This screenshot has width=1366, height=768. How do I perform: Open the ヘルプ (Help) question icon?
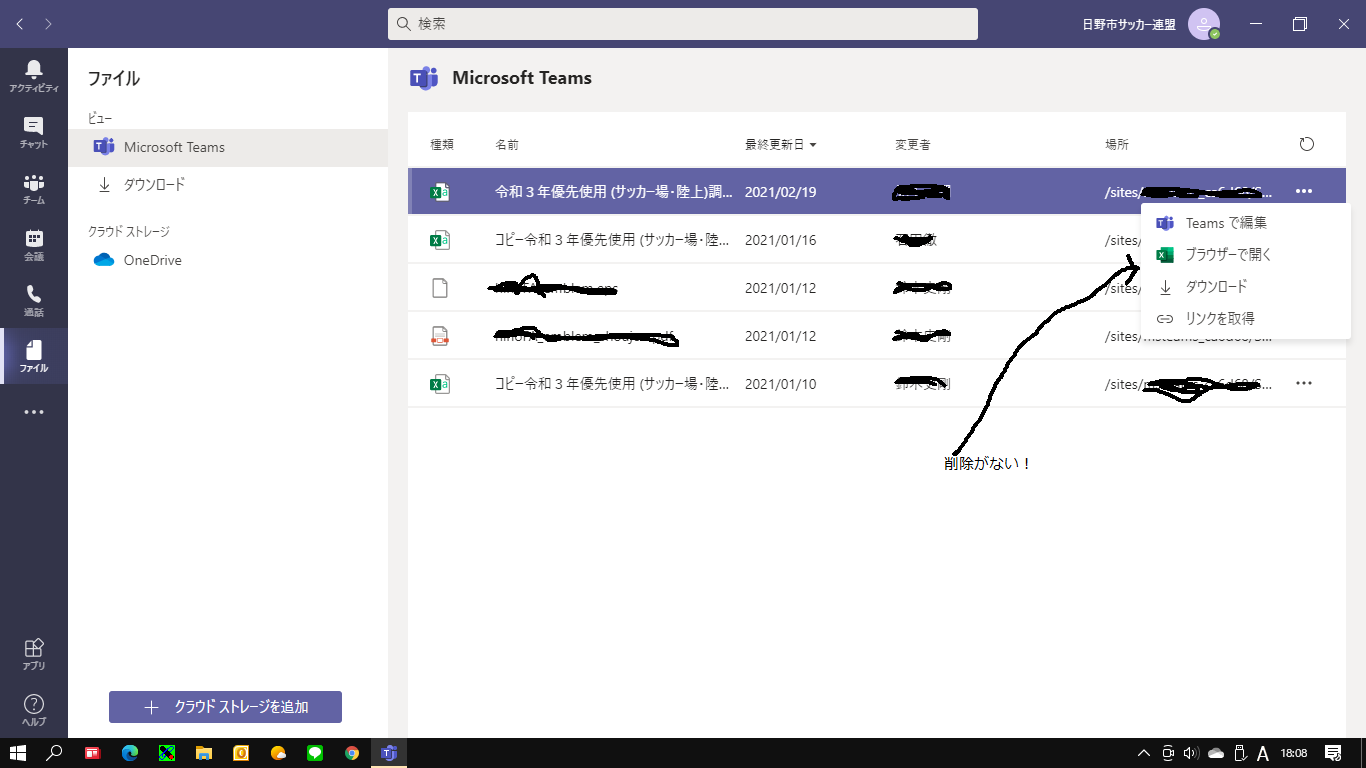34,709
